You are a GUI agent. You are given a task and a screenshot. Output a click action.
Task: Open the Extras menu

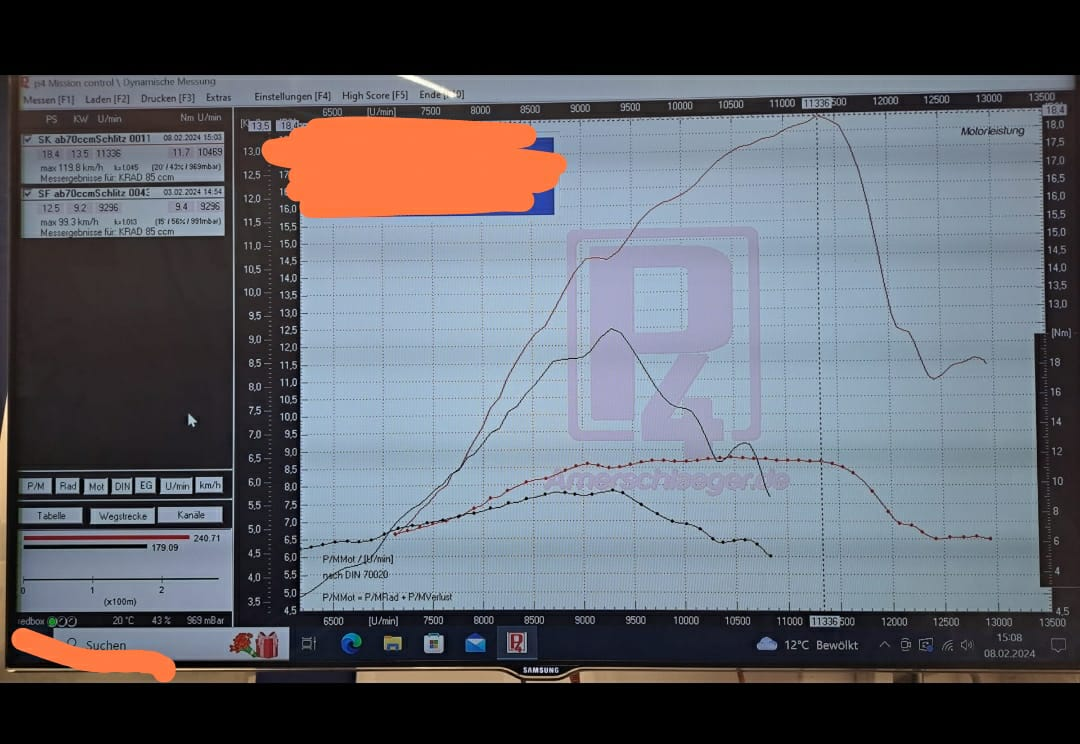218,98
